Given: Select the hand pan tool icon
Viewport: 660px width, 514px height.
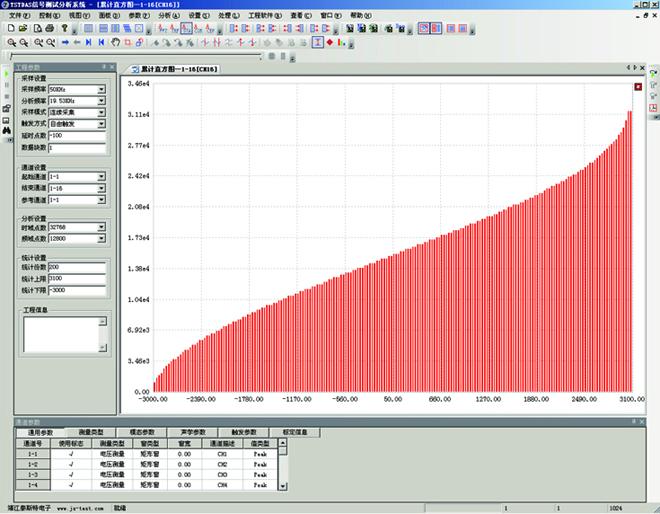Looking at the screenshot, I should pos(115,43).
